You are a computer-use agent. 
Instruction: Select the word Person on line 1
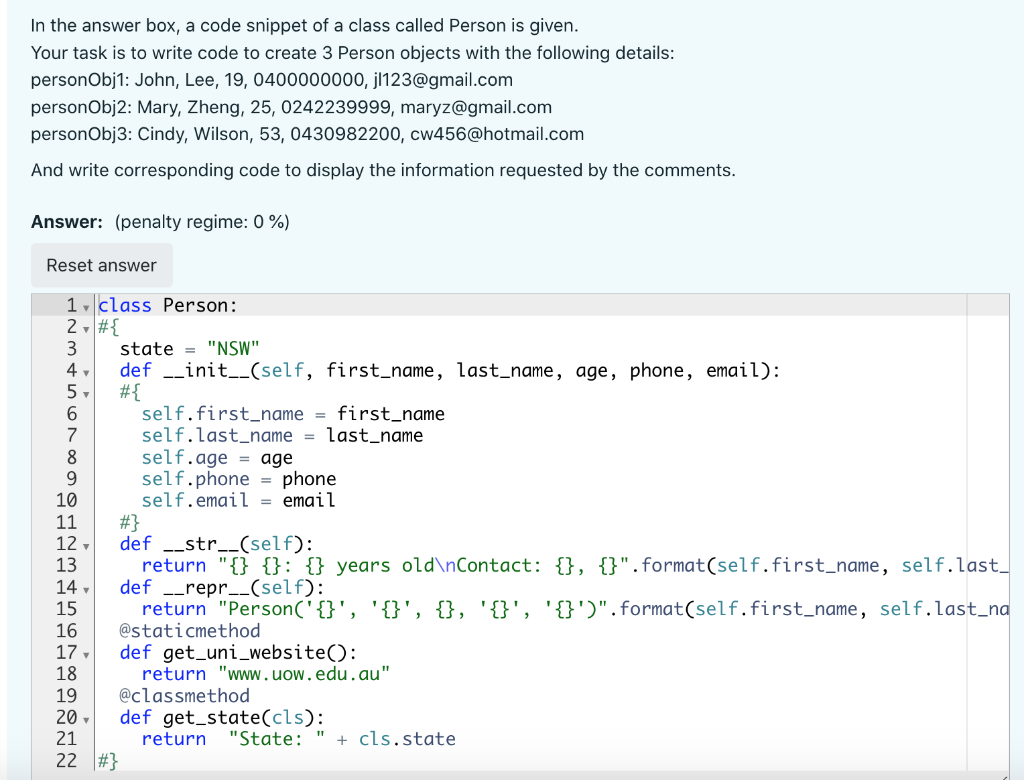point(197,305)
